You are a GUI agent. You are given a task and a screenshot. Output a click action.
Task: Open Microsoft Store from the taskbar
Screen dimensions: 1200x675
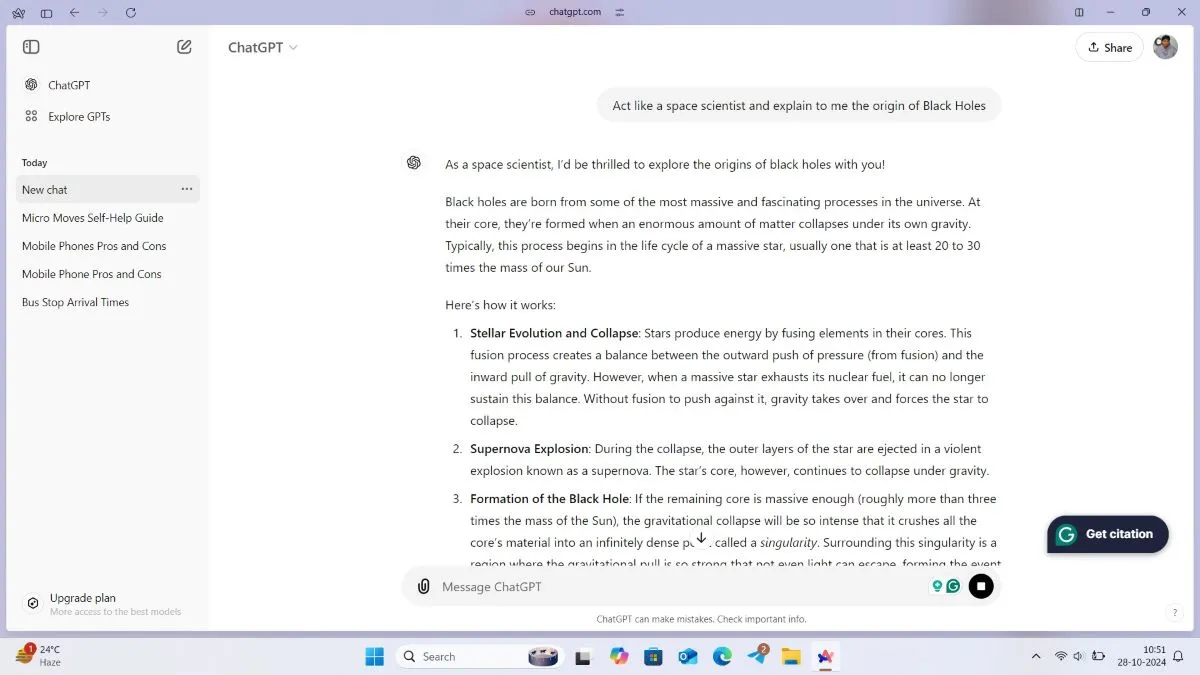coord(653,656)
